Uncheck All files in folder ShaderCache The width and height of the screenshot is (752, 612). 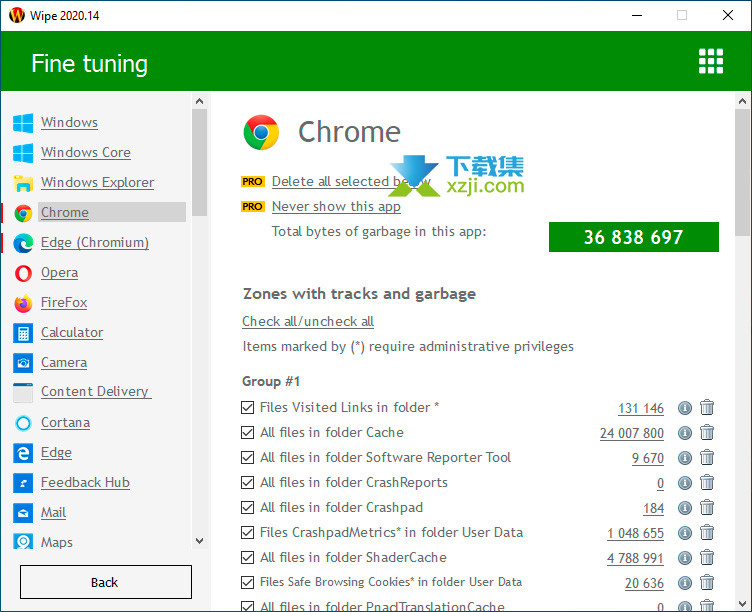coord(247,557)
